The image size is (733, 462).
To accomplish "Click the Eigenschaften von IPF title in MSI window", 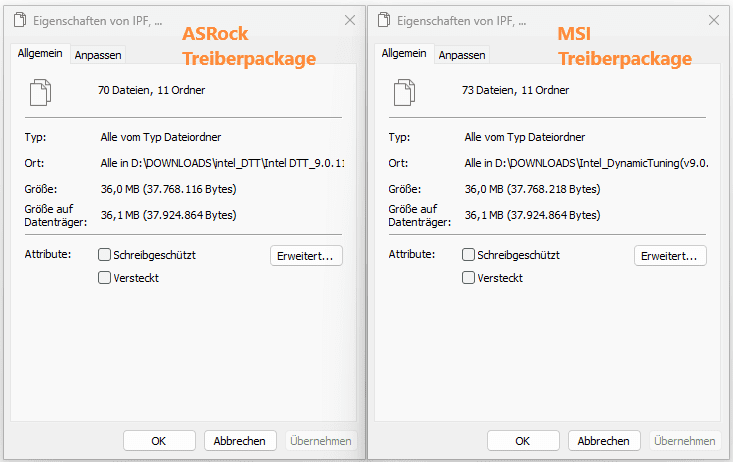I will click(x=461, y=21).
